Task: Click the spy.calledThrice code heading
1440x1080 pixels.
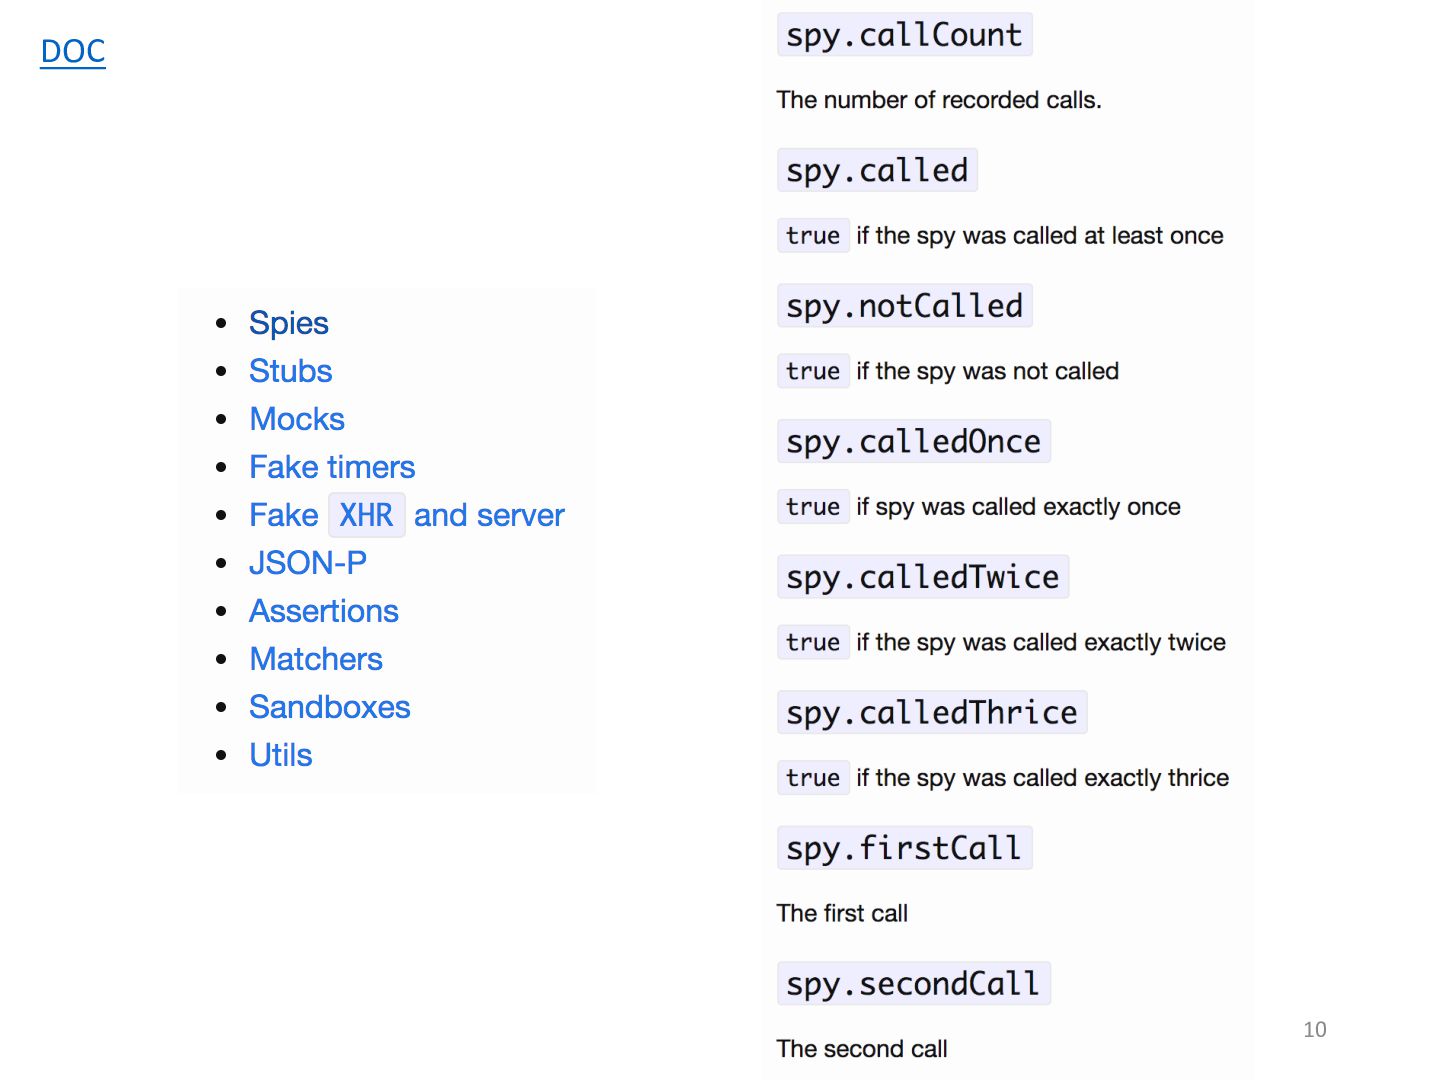Action: (931, 713)
